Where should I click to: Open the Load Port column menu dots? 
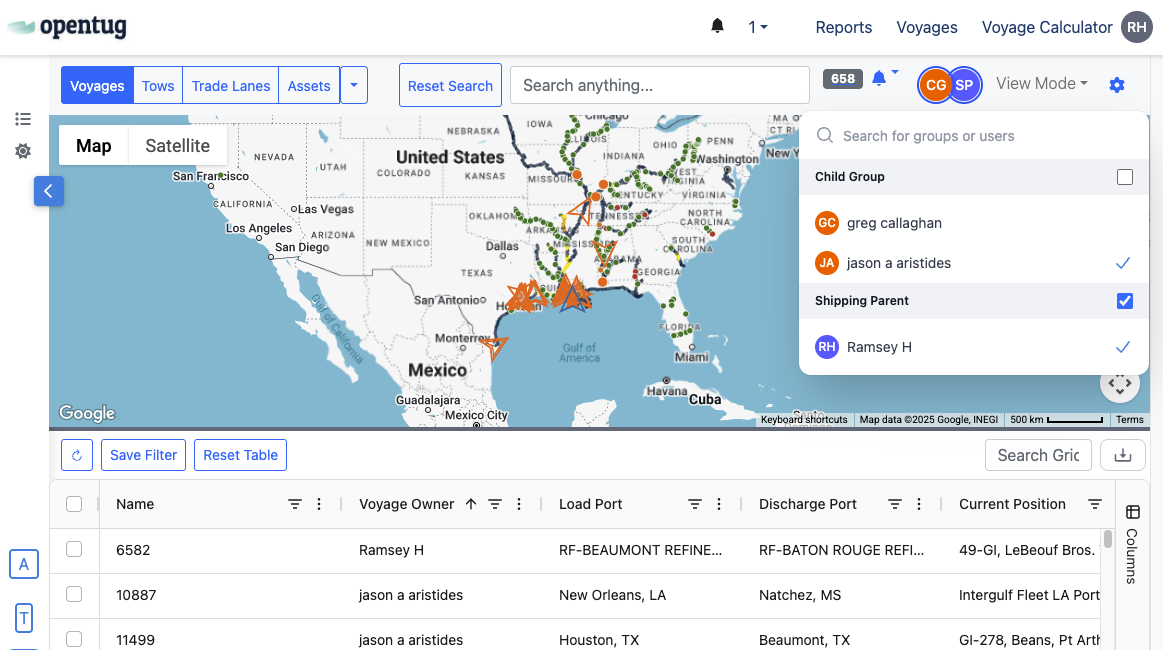coord(719,504)
